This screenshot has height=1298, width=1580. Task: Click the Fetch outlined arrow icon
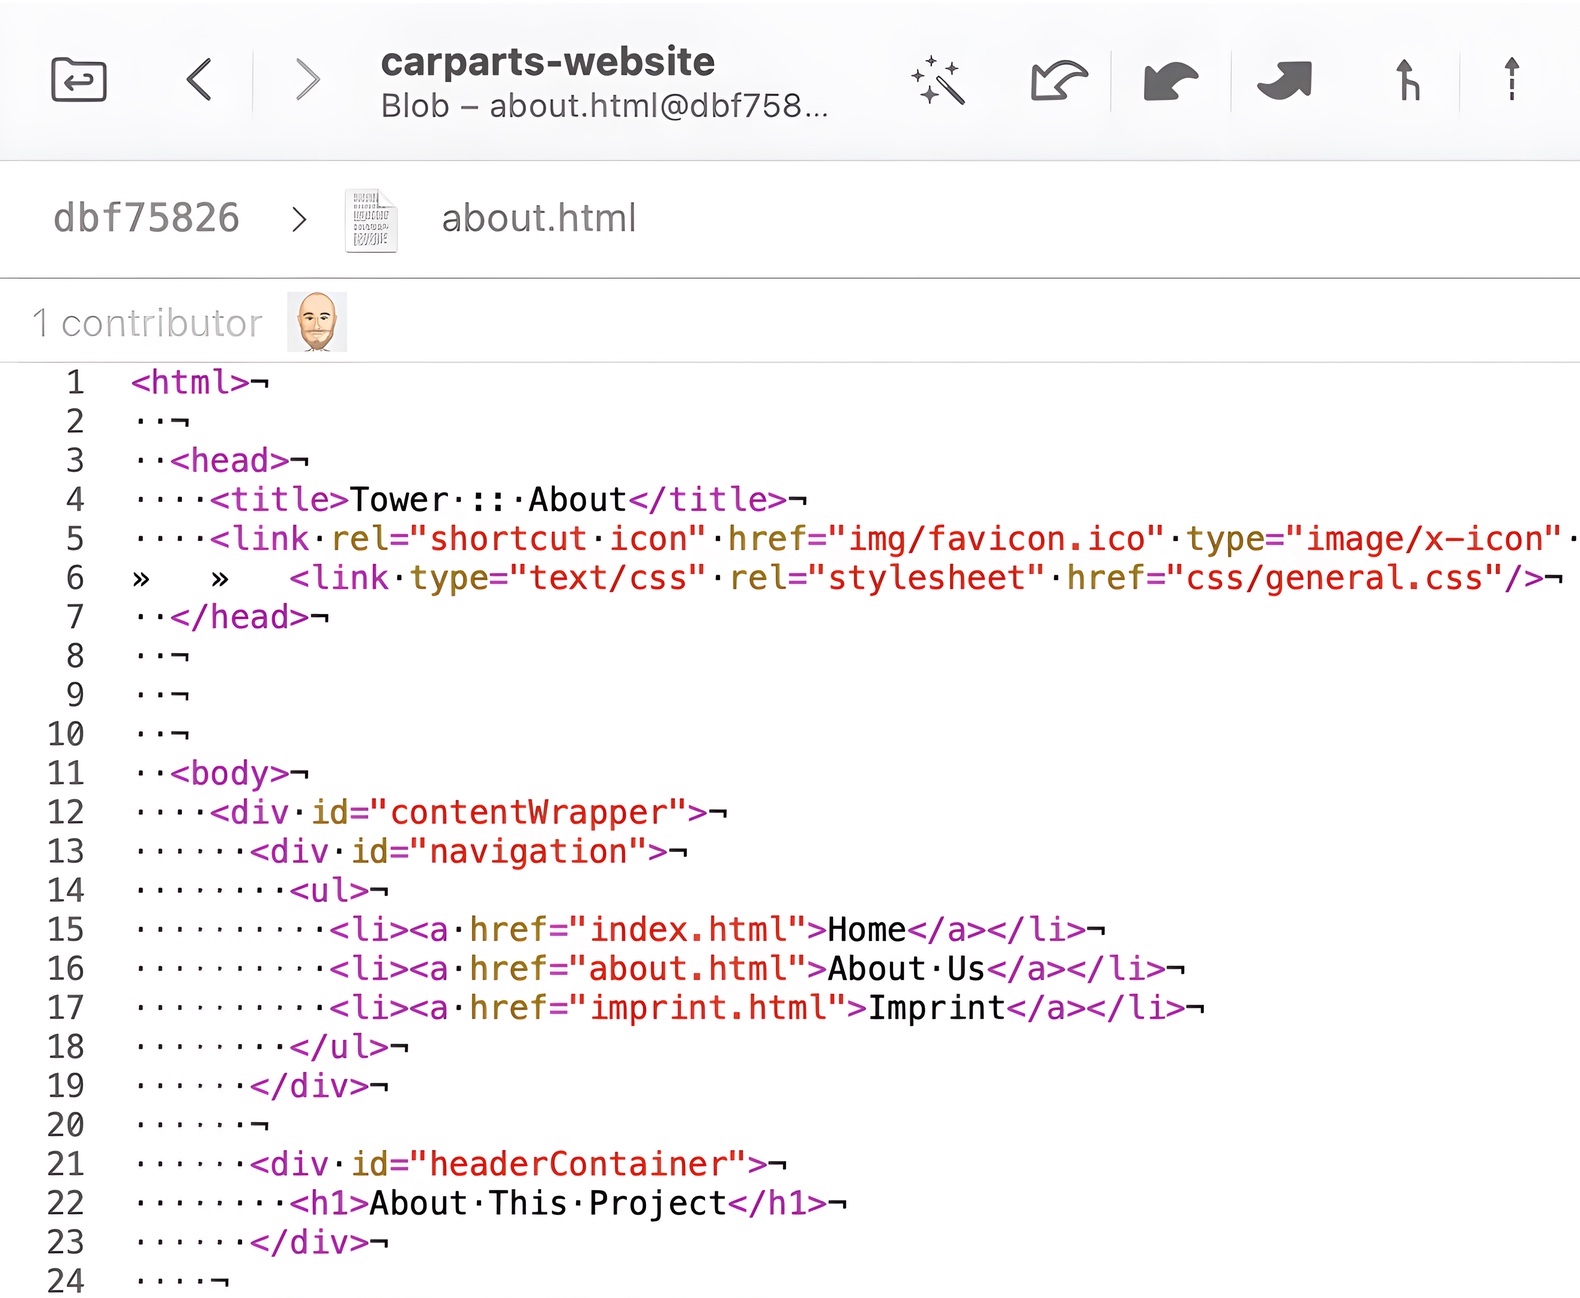1058,80
